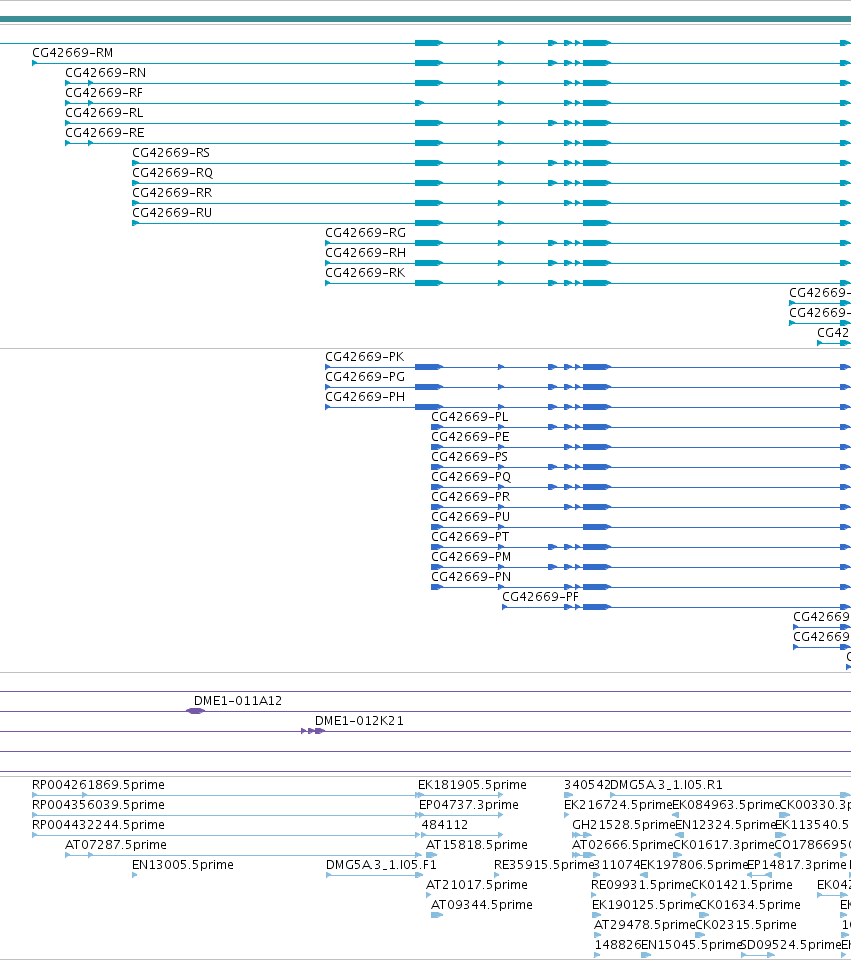This screenshot has height=960, width=851.
Task: Open EST EK181905.5prime
Action: click(472, 785)
